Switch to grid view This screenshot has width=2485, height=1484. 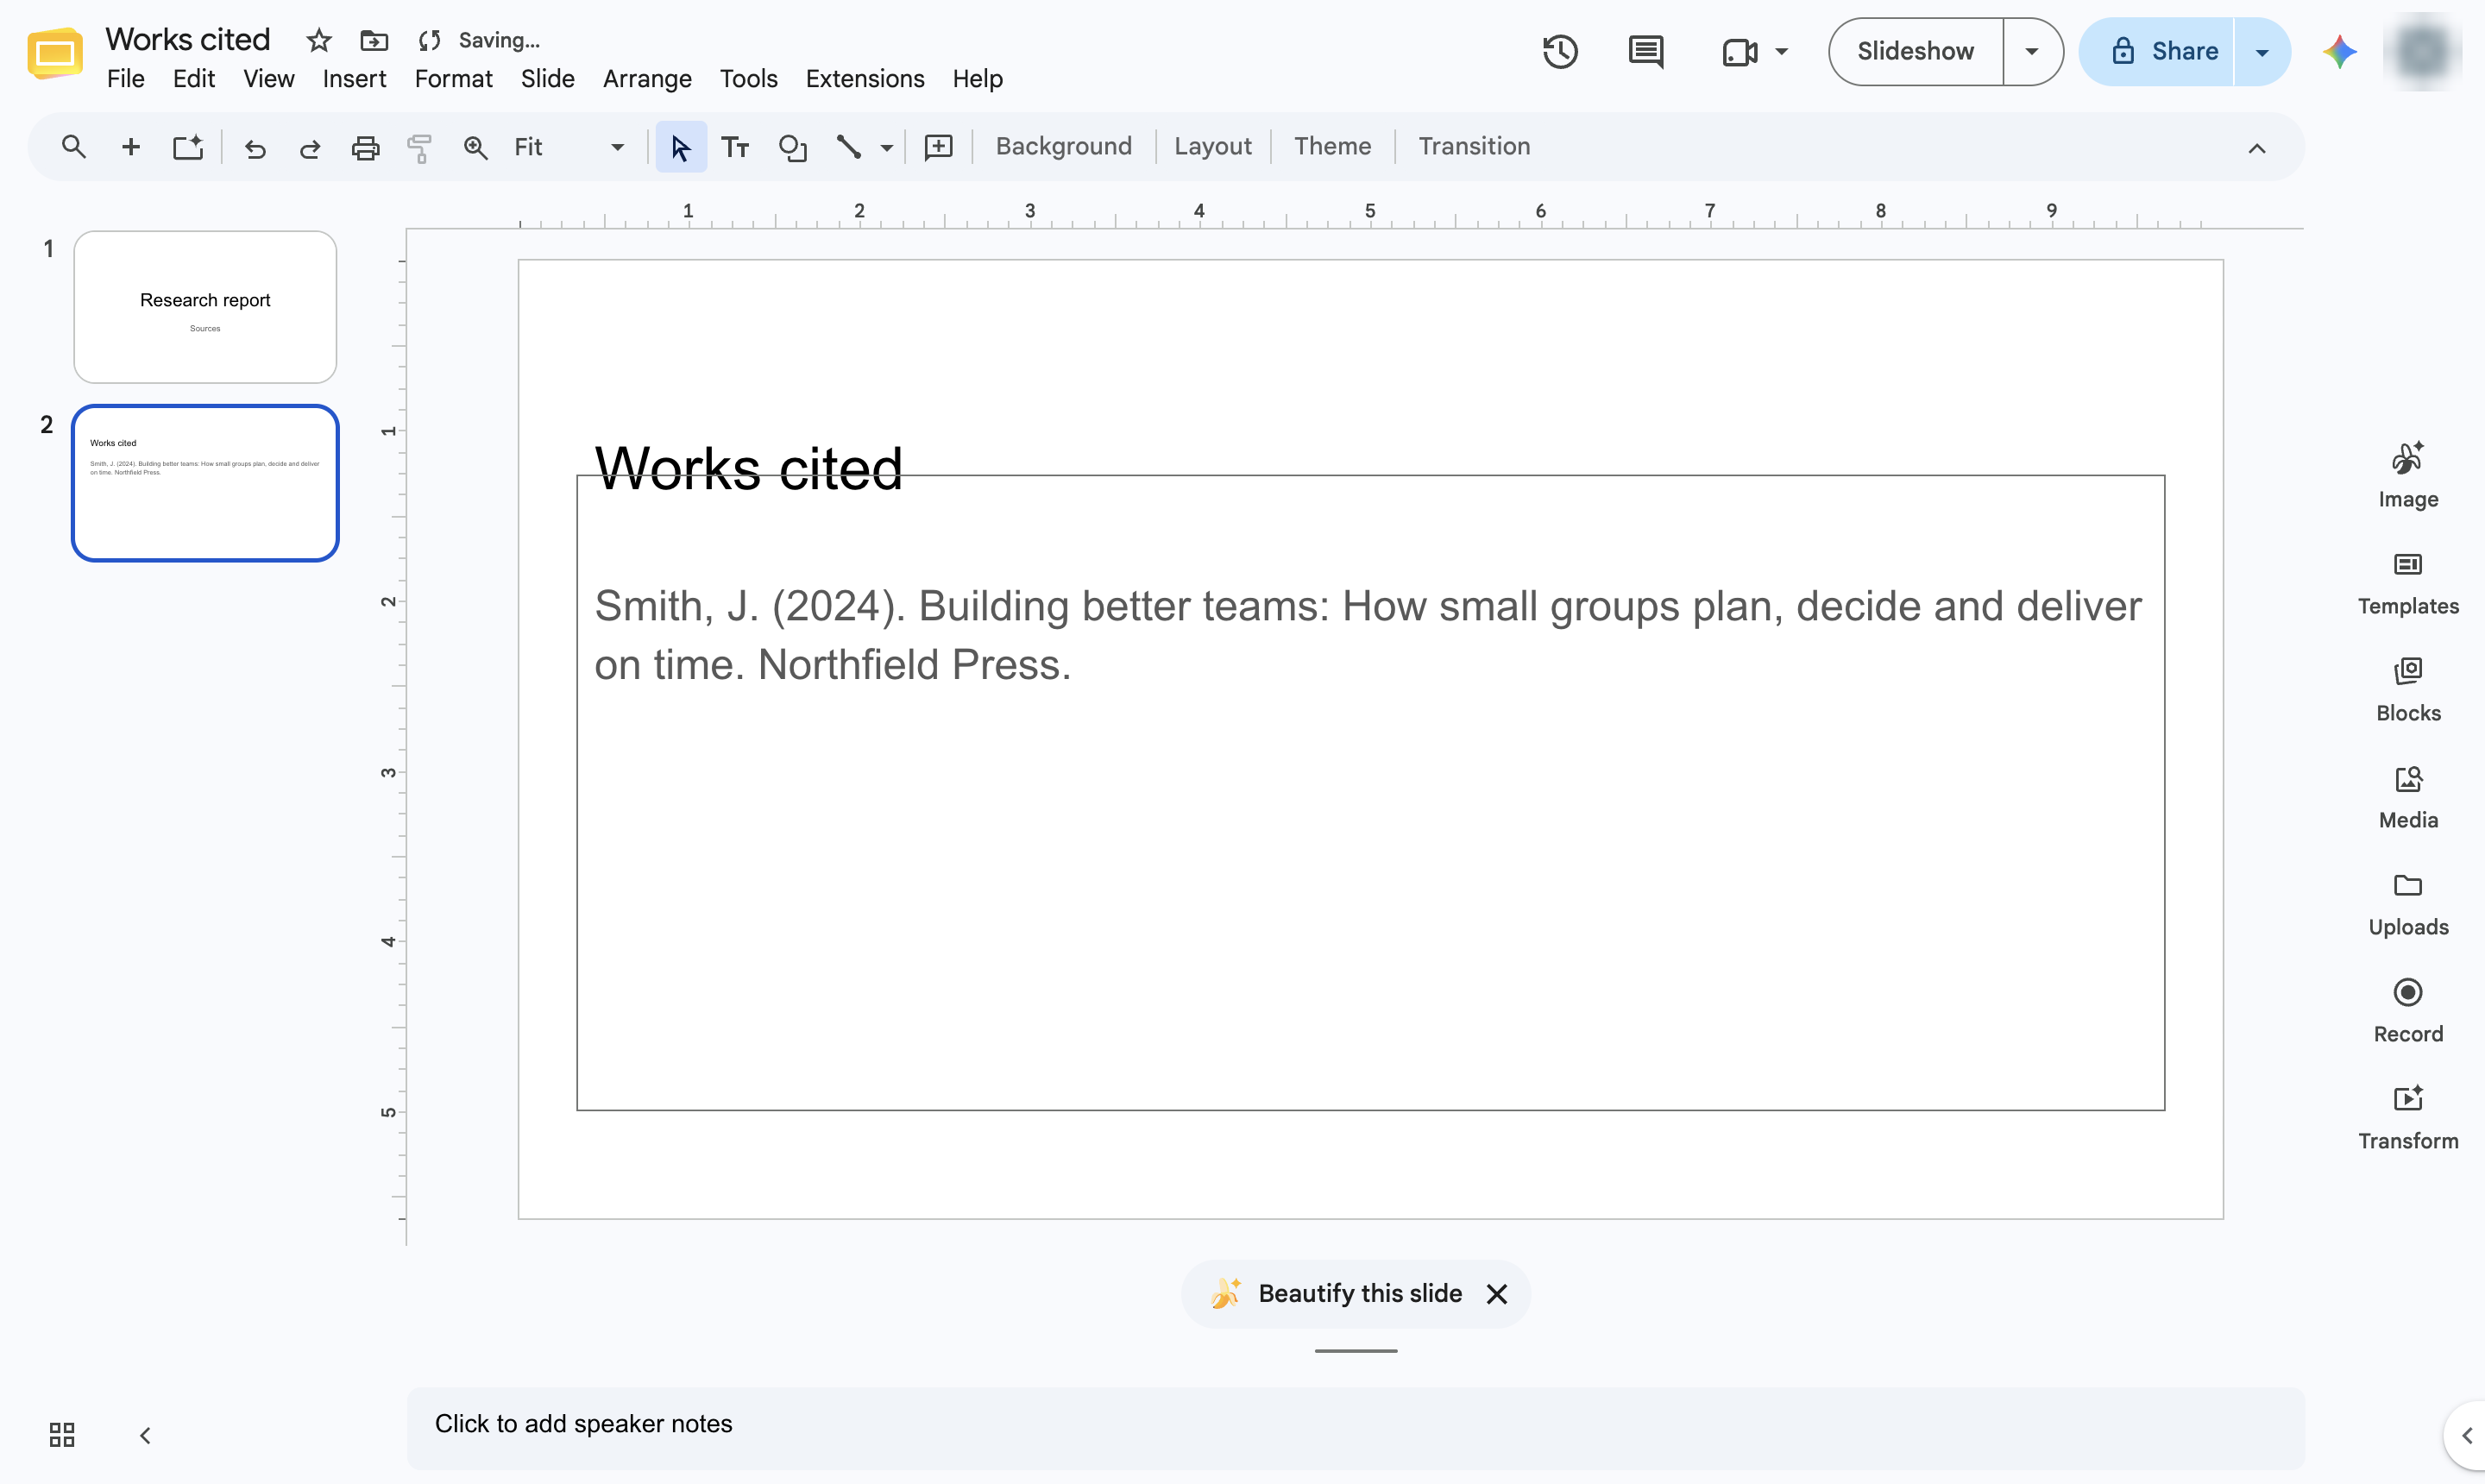pos(62,1435)
